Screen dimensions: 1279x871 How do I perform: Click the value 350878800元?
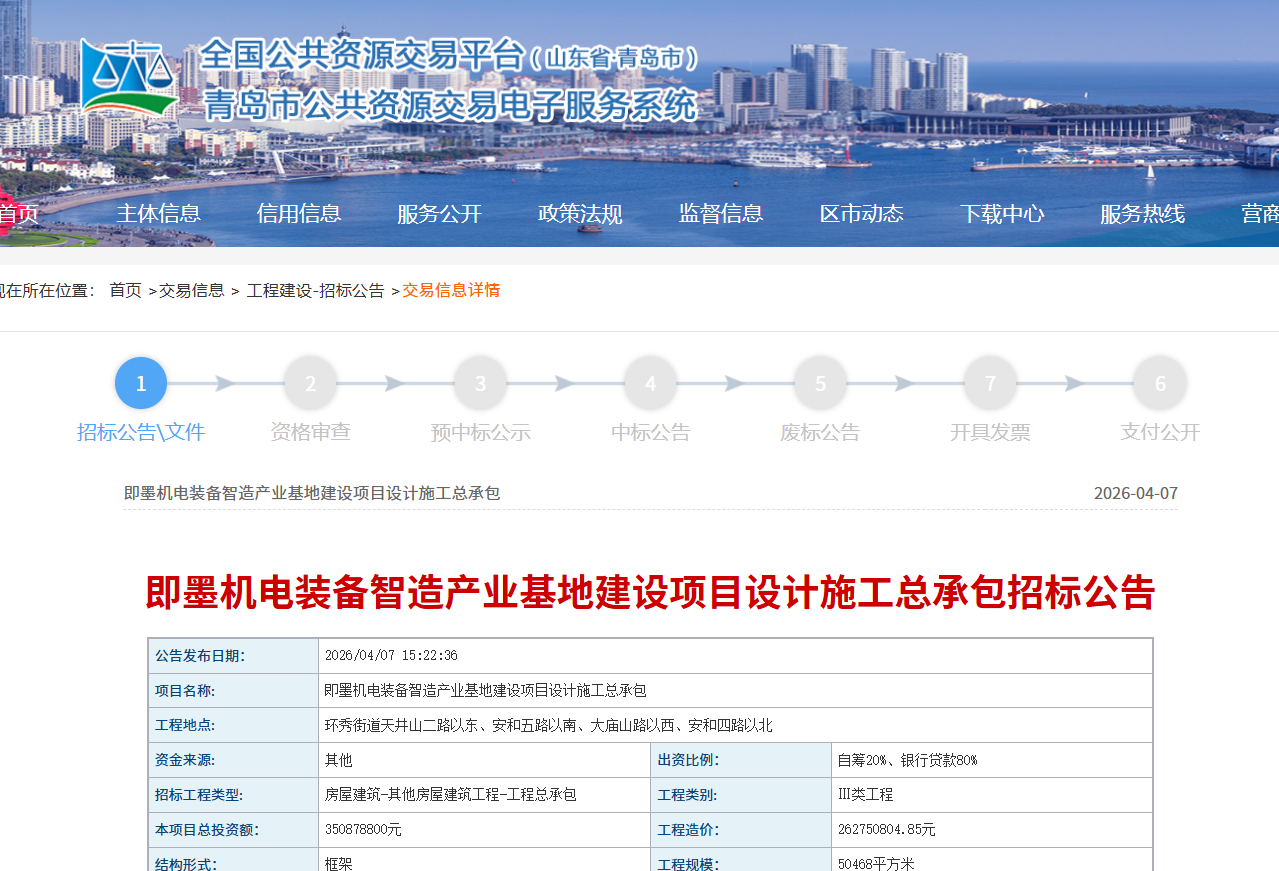pyautogui.click(x=363, y=830)
